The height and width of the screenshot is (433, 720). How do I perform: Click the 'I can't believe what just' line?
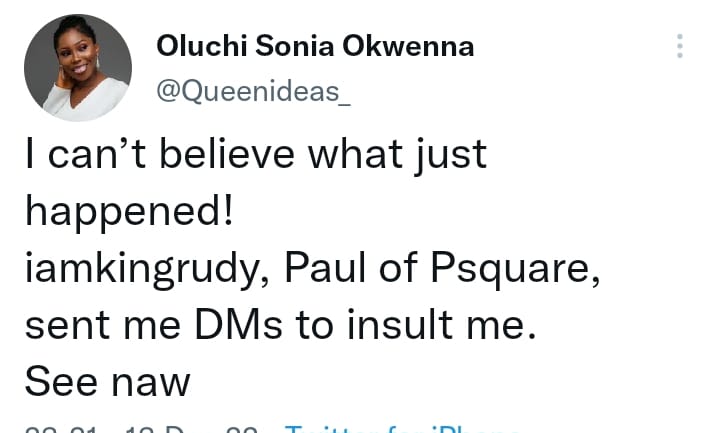[x=256, y=154]
